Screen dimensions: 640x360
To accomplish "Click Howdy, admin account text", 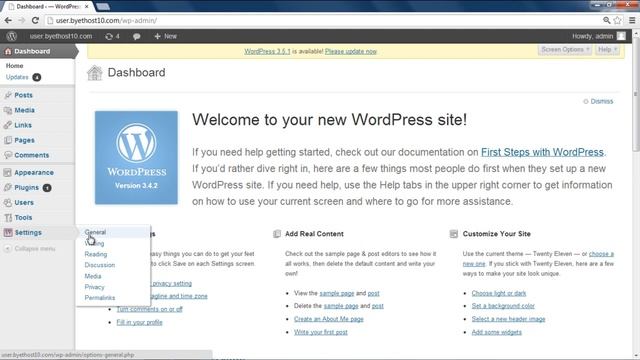I will 592,36.
